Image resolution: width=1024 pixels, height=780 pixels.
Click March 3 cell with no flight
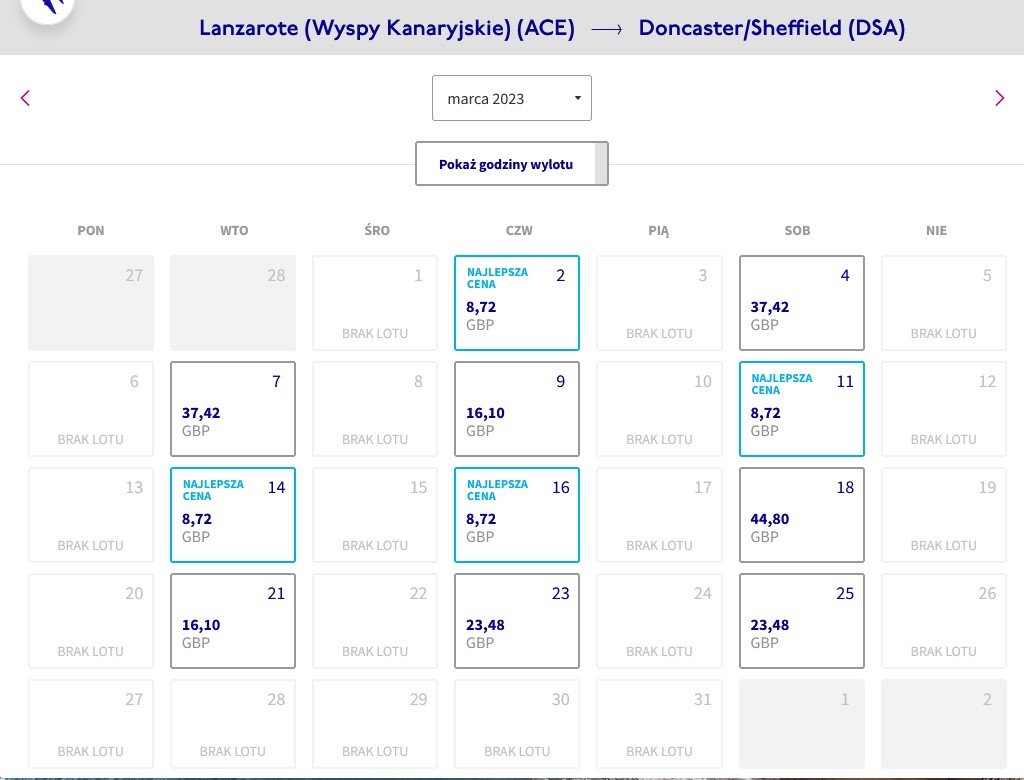point(659,303)
